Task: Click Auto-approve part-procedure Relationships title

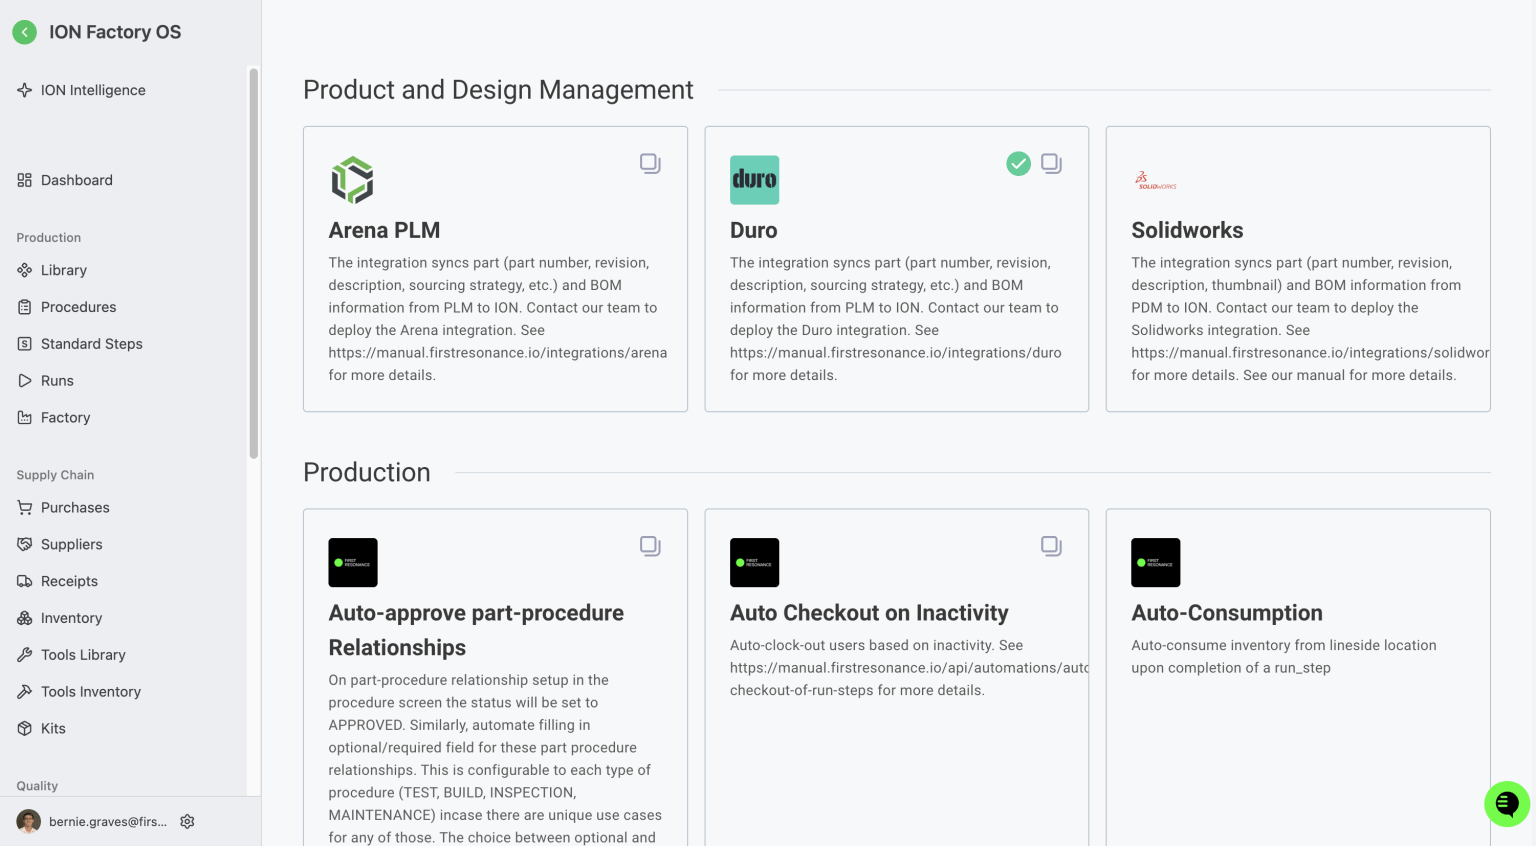Action: coord(476,630)
